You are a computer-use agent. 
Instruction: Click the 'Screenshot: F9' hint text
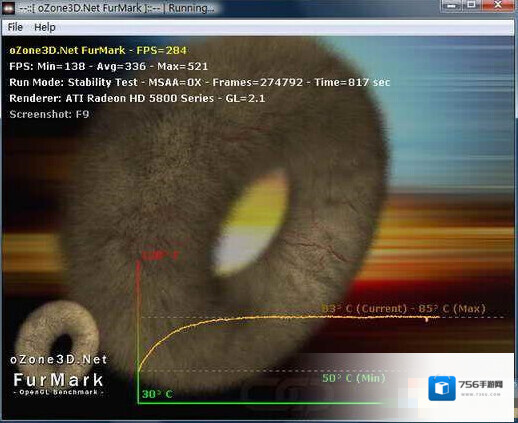coord(49,114)
